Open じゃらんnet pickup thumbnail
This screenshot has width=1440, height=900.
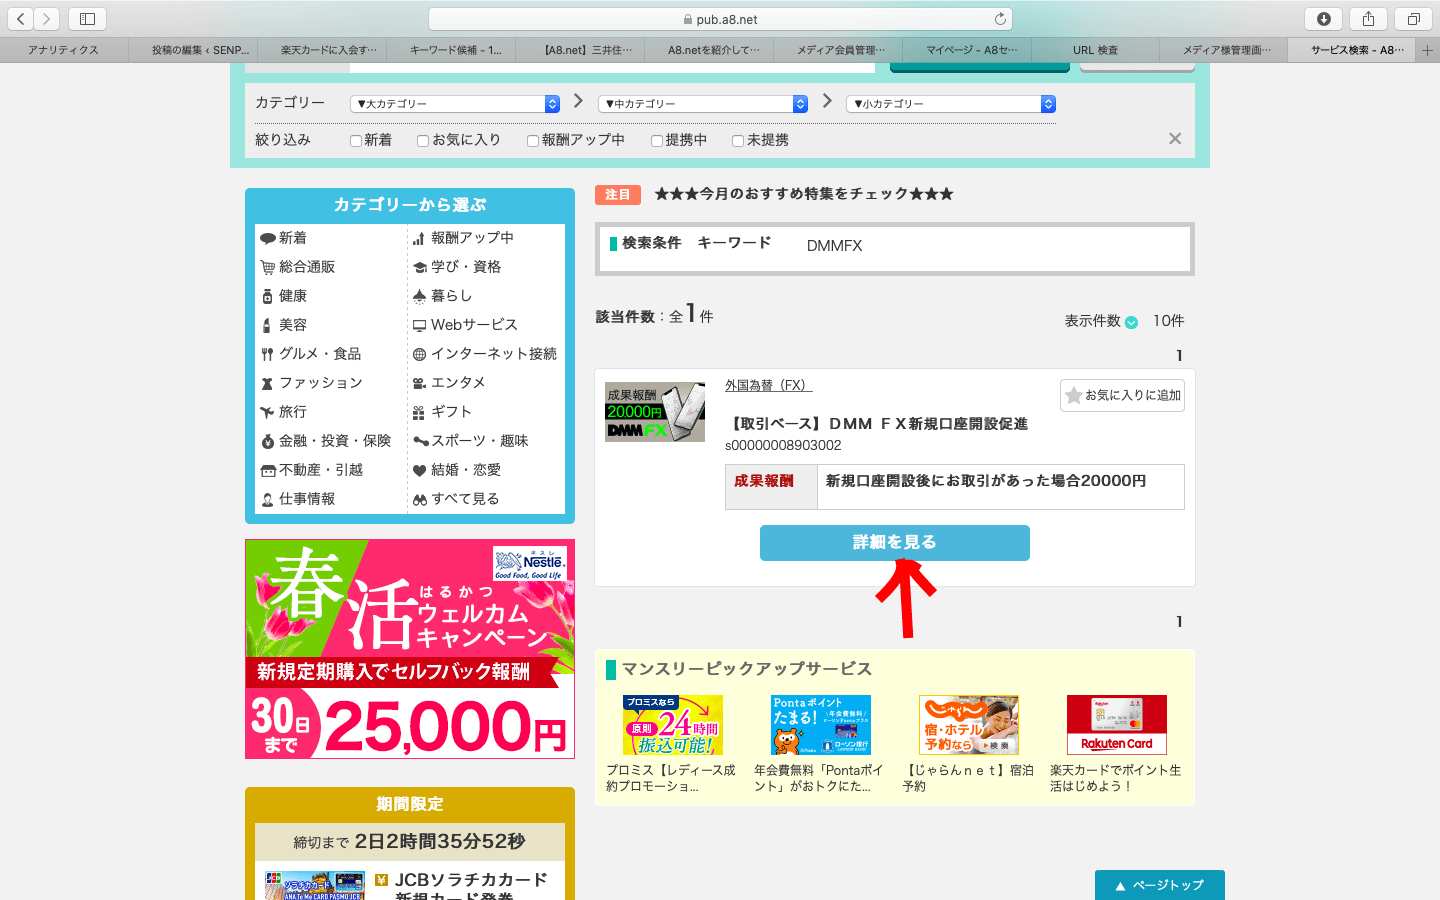(969, 725)
